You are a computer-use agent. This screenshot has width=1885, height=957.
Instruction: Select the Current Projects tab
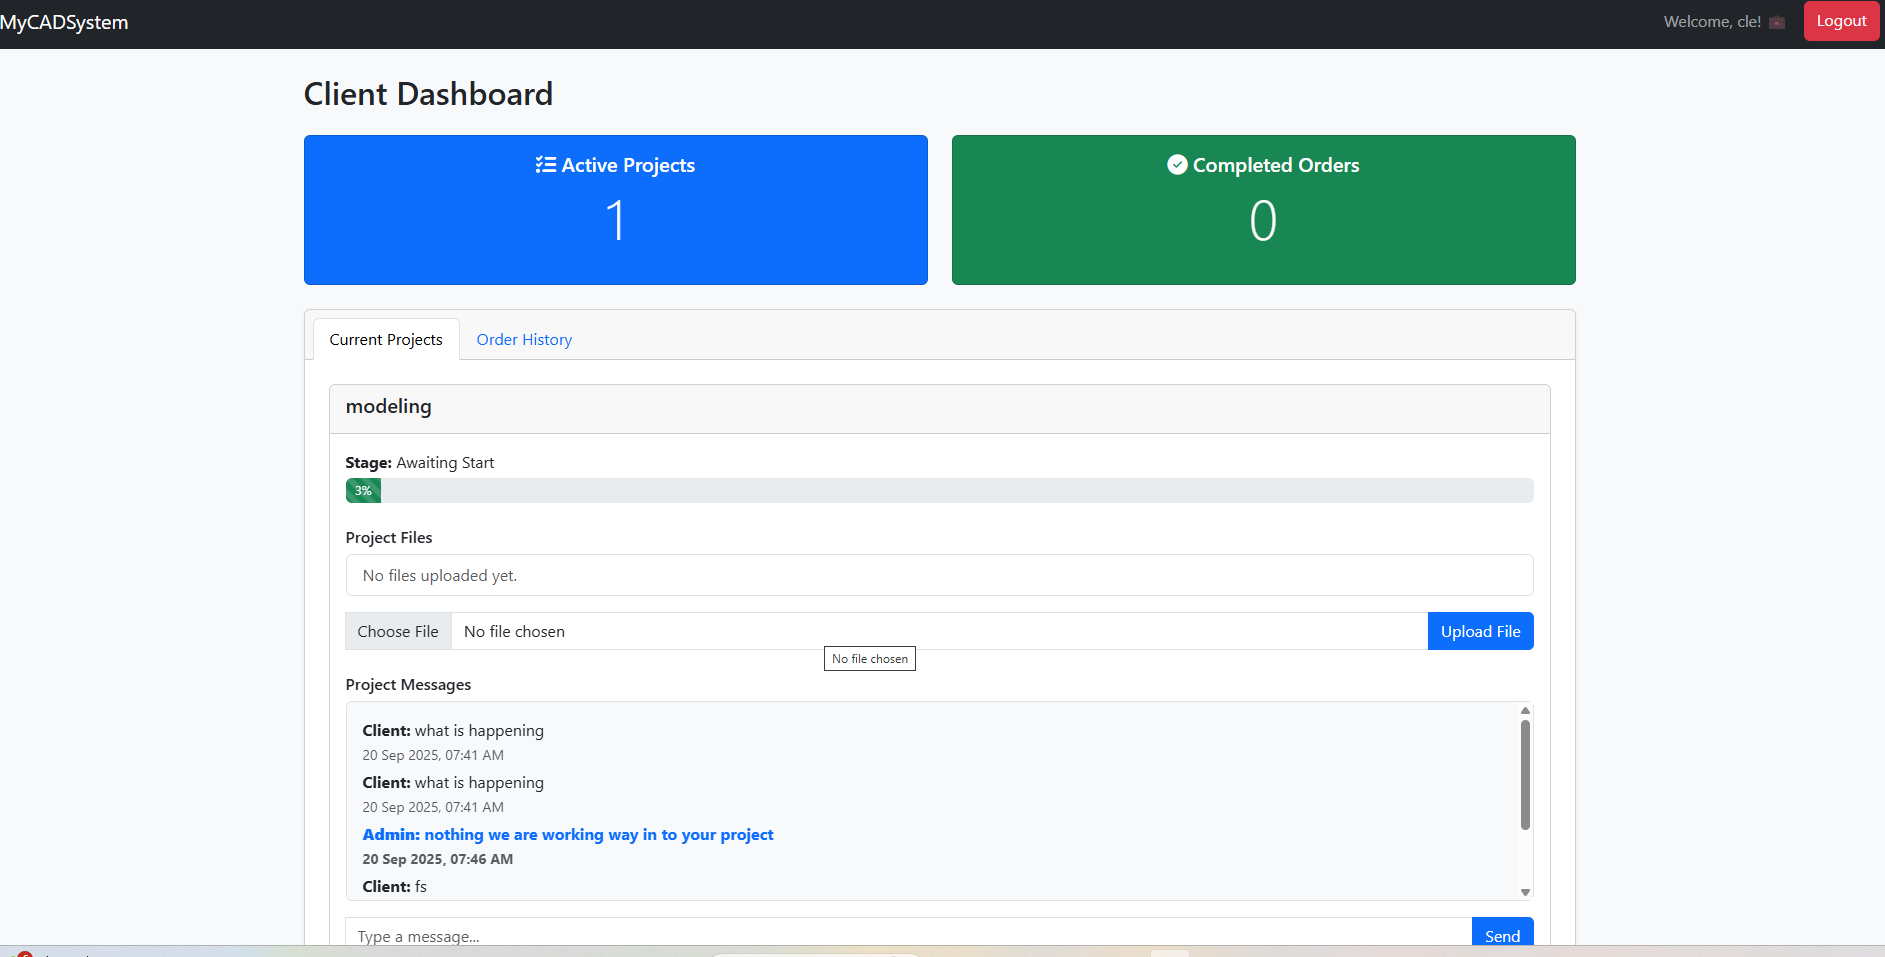[385, 339]
